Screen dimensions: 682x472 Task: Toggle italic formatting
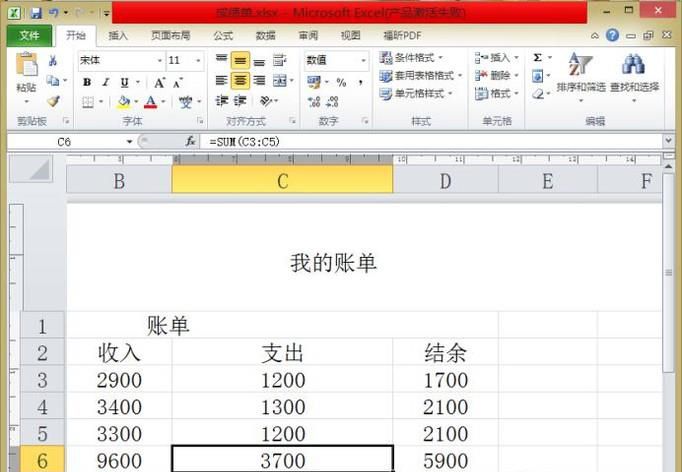pyautogui.click(x=104, y=82)
